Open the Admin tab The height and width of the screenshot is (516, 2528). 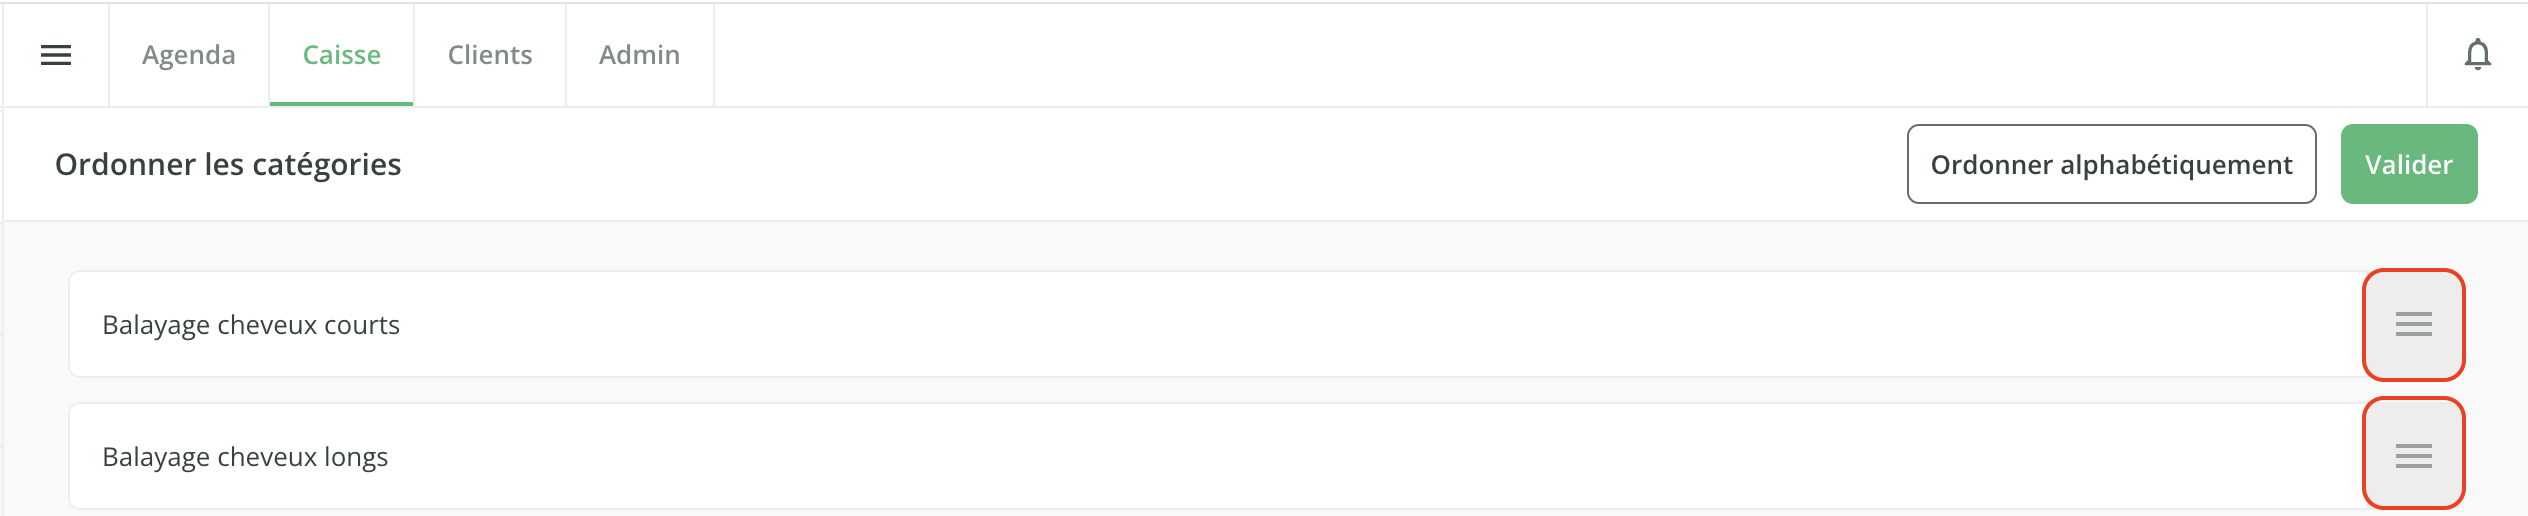(x=640, y=55)
